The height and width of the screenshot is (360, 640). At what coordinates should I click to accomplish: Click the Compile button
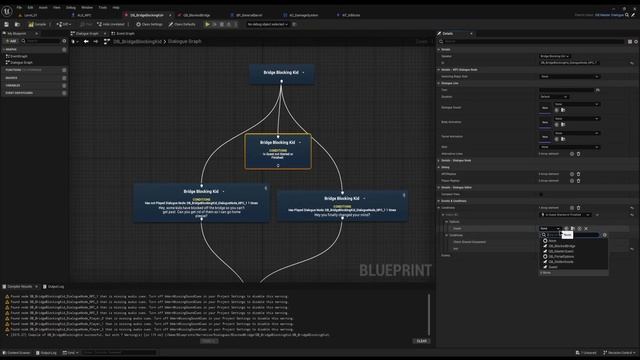coord(37,24)
